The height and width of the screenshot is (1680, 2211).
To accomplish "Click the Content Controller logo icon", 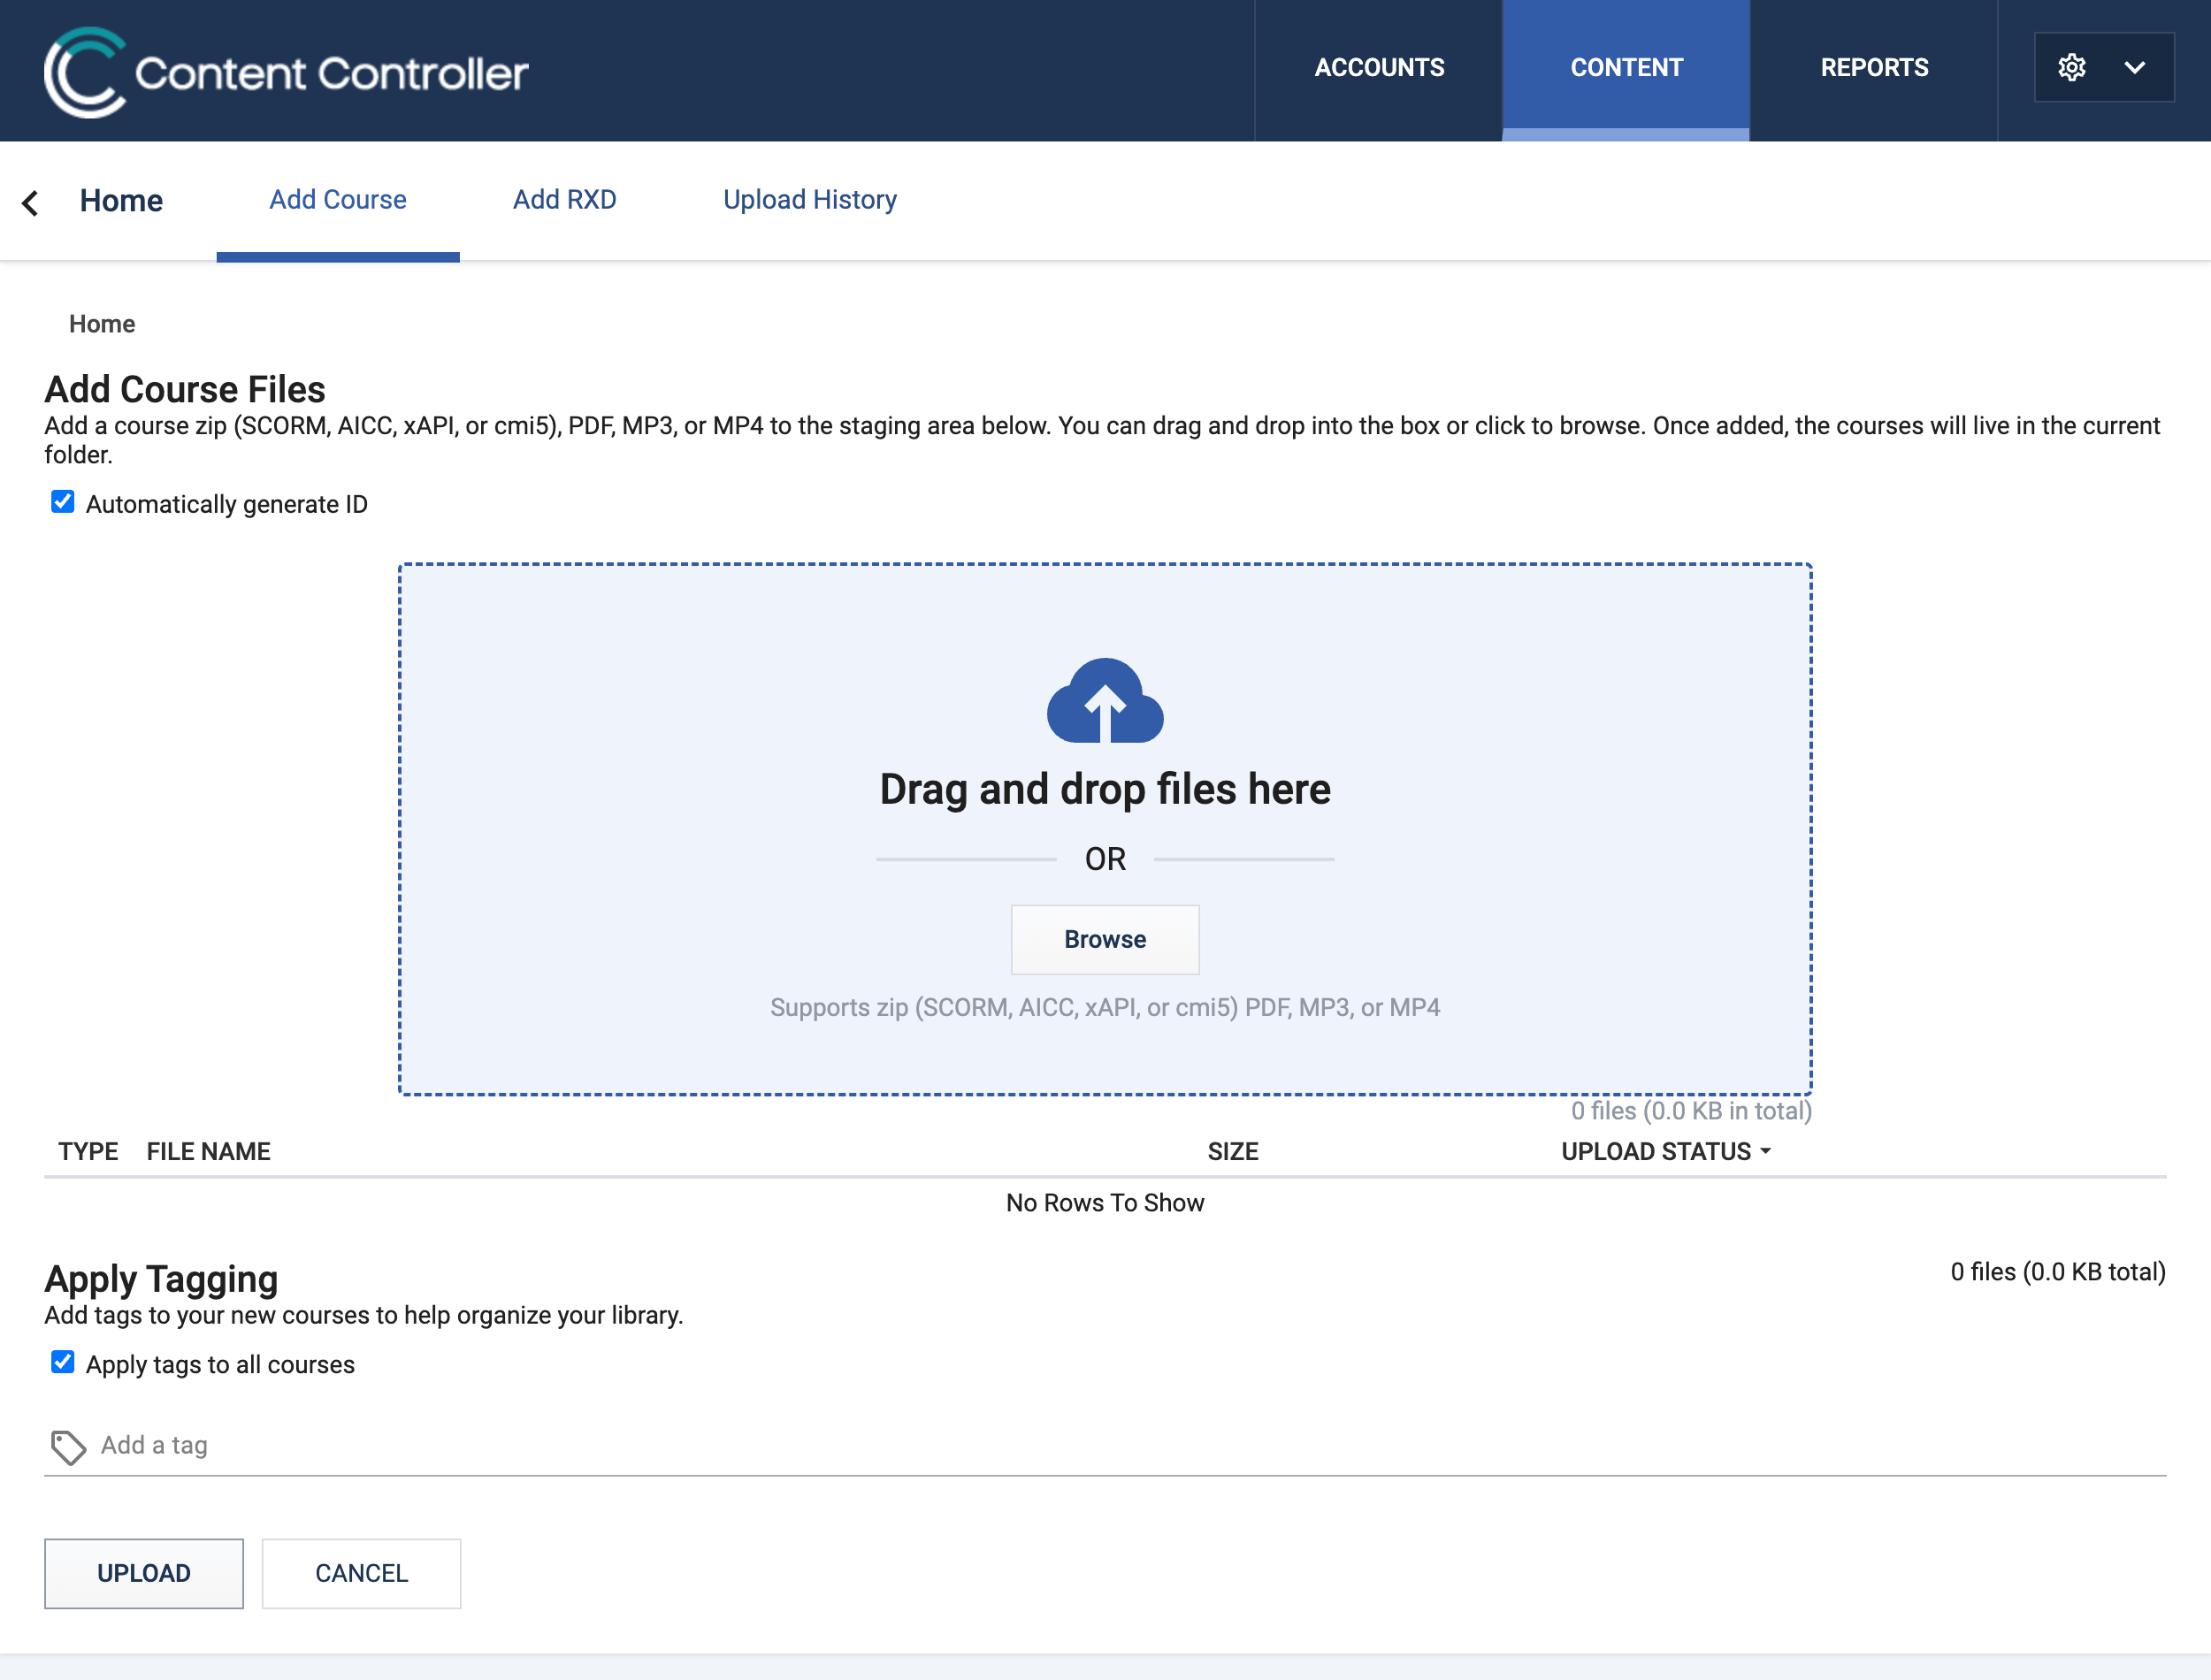I will [85, 72].
